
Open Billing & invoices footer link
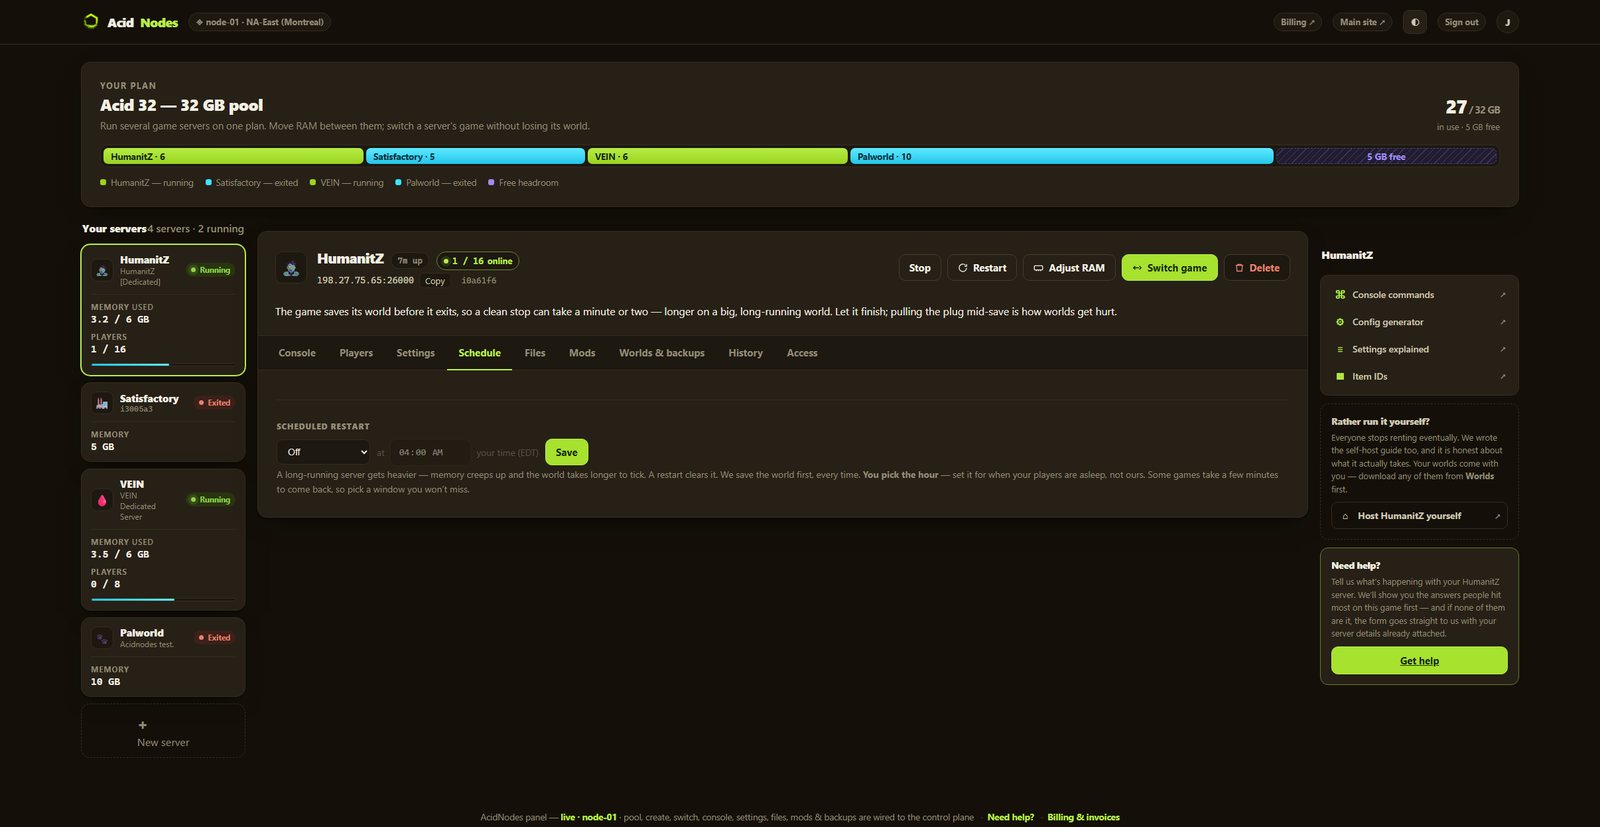click(x=1083, y=817)
